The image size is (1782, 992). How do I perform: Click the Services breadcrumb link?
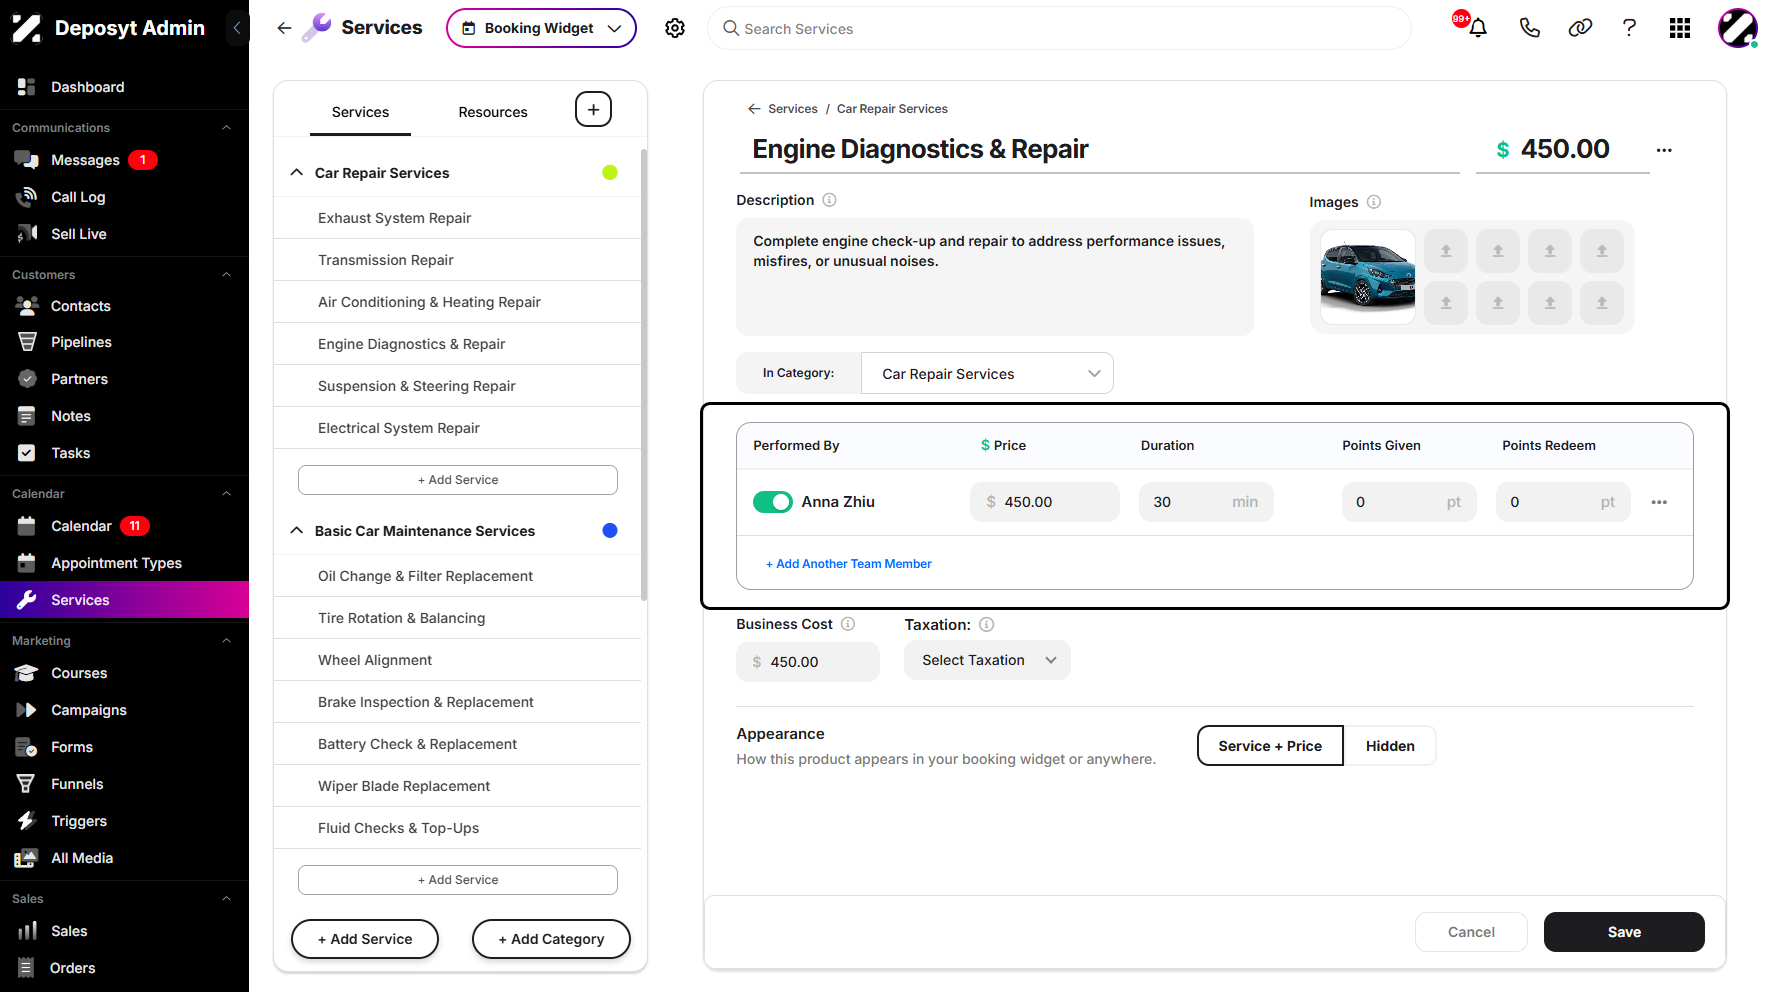793,109
